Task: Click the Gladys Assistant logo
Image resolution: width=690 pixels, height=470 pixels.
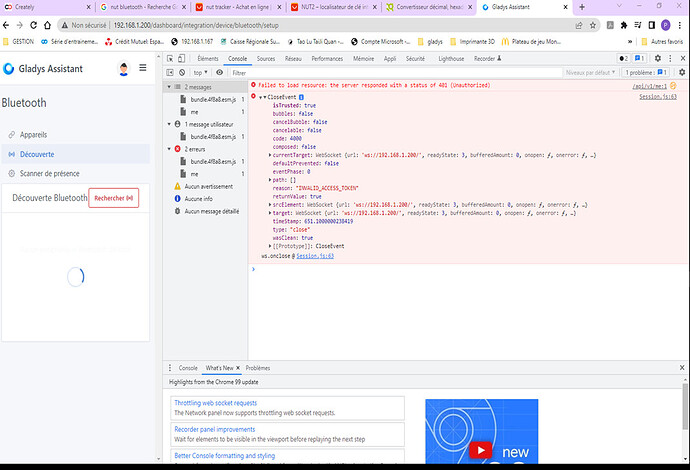Action: pyautogui.click(x=8, y=69)
